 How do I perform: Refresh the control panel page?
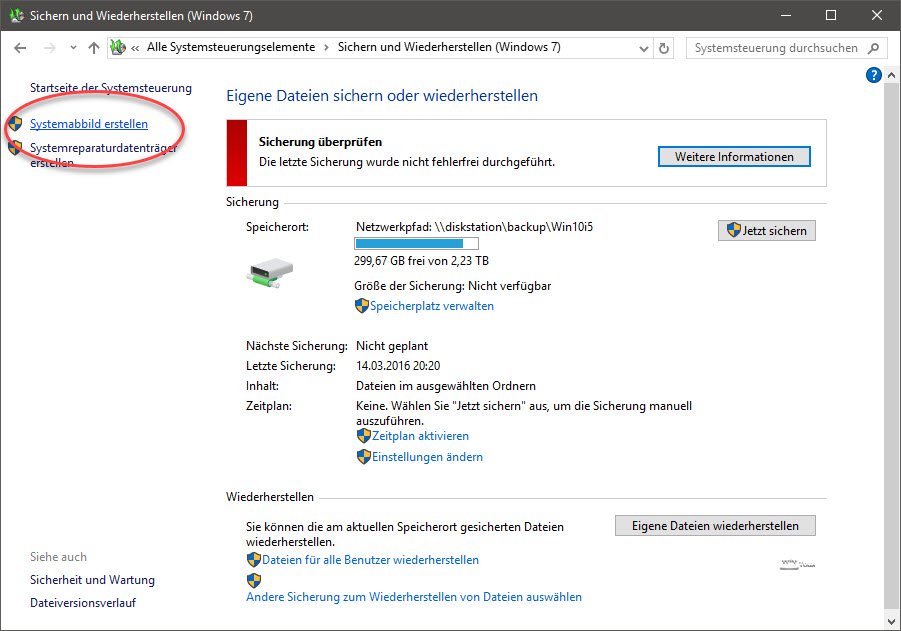coord(664,48)
